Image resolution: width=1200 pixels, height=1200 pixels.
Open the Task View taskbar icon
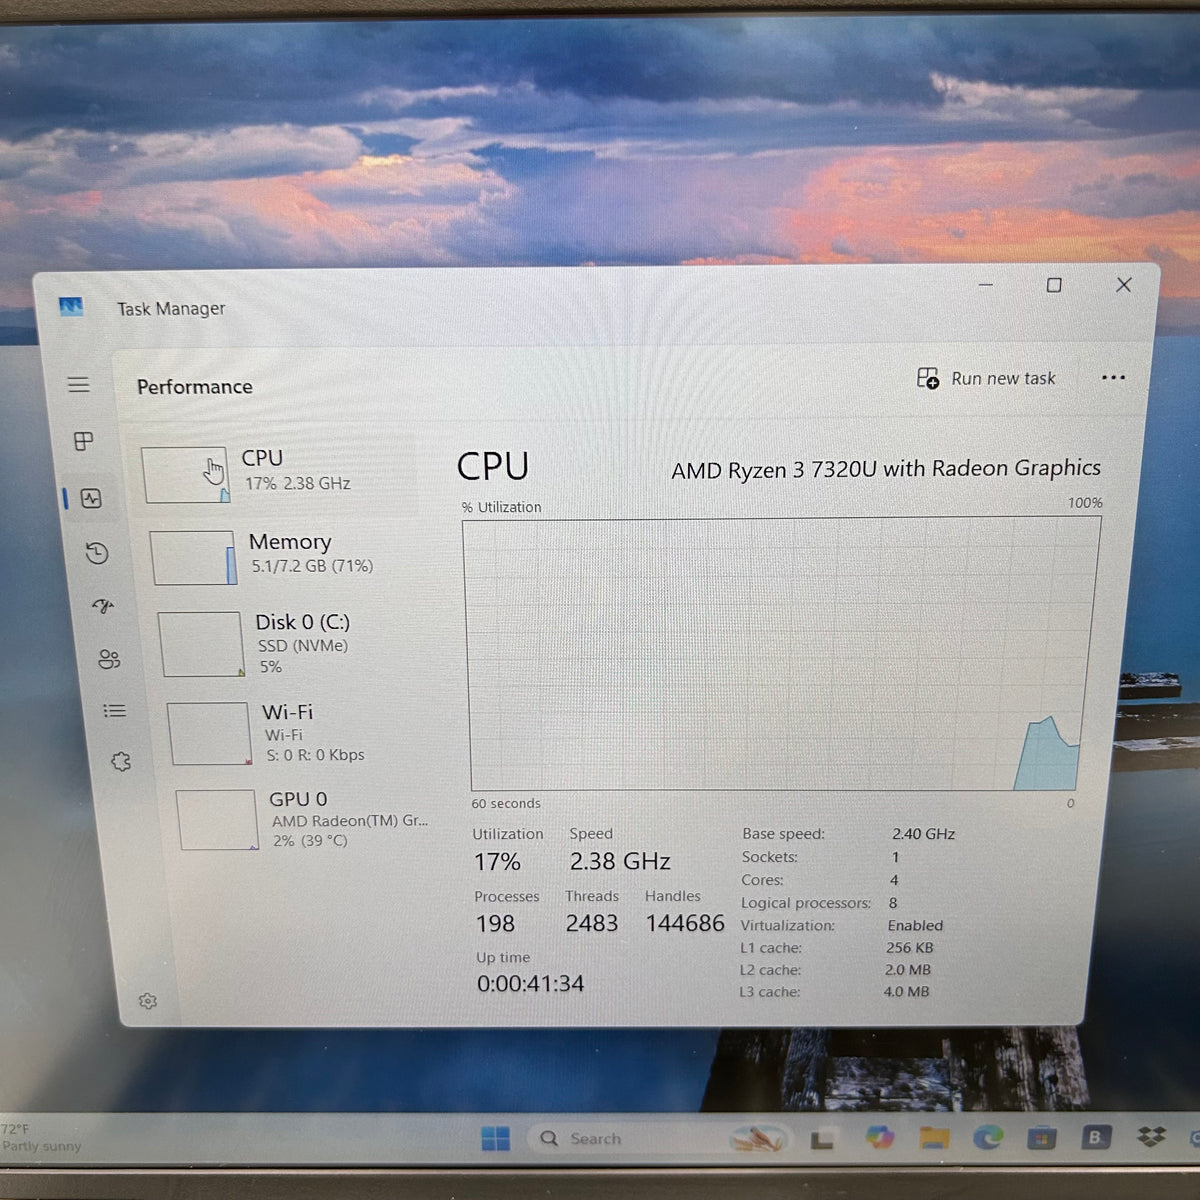point(822,1139)
